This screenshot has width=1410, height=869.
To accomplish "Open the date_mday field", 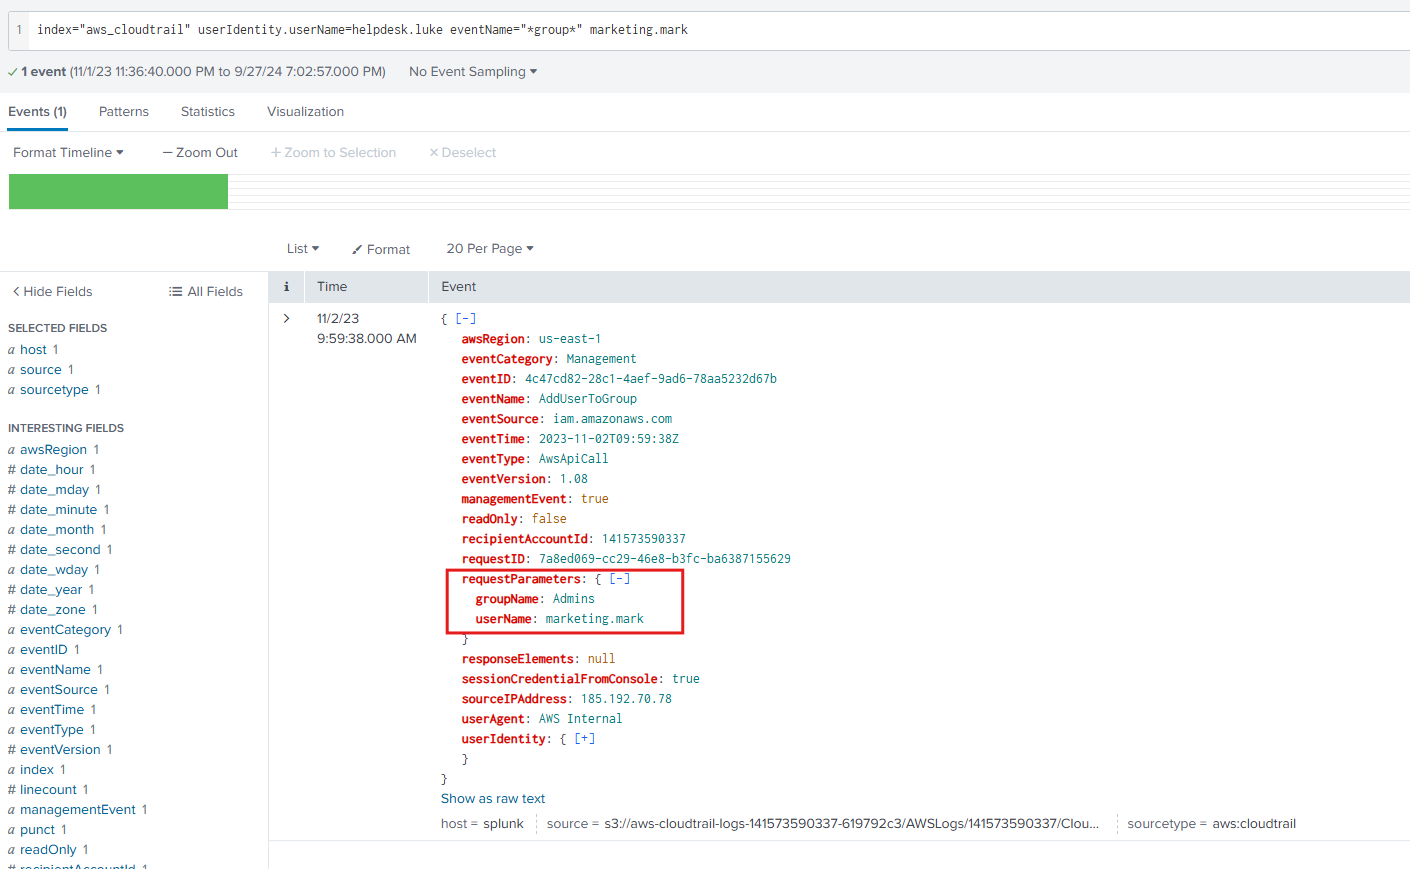I will [54, 490].
